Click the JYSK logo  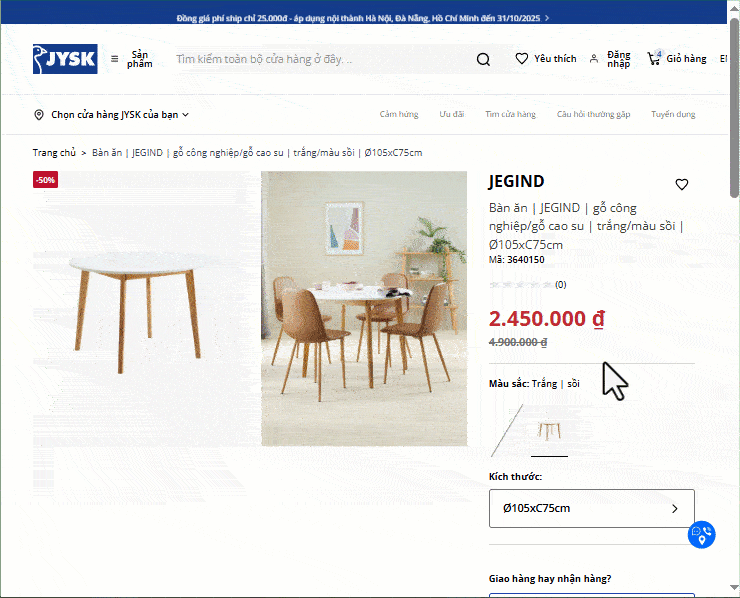pos(65,59)
